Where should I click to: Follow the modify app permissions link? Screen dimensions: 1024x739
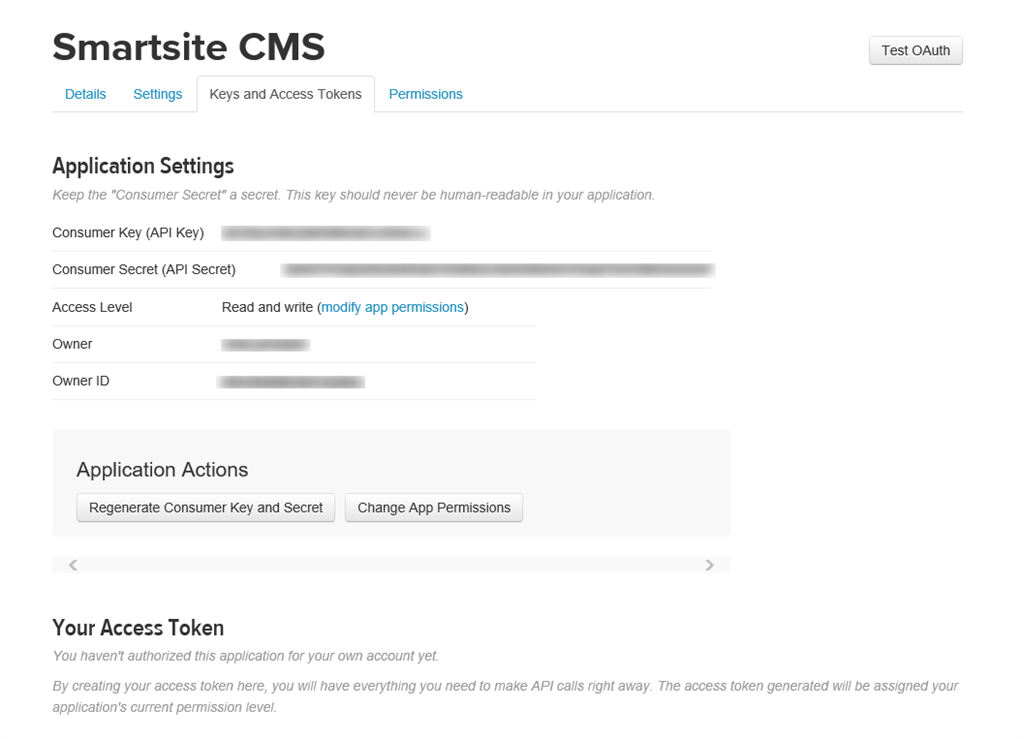392,307
